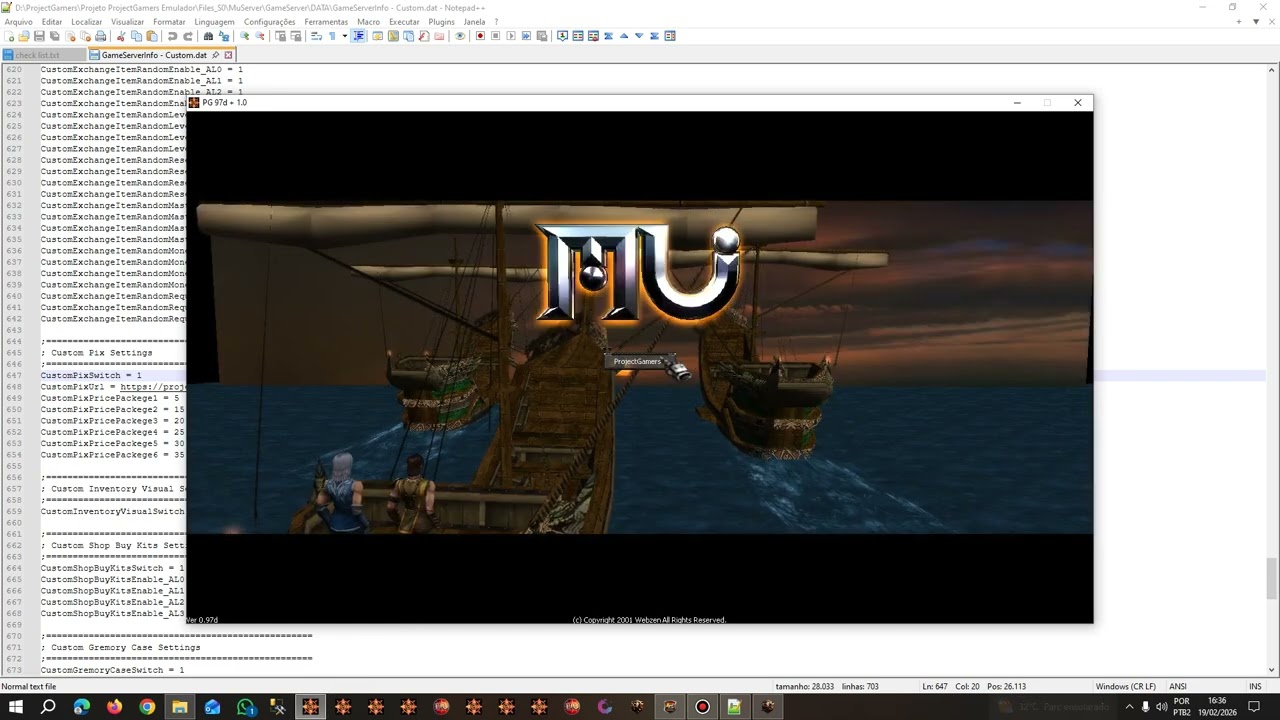The height and width of the screenshot is (720, 1280).
Task: Click the plus button beside the menu bar
Action: pyautogui.click(x=1239, y=21)
